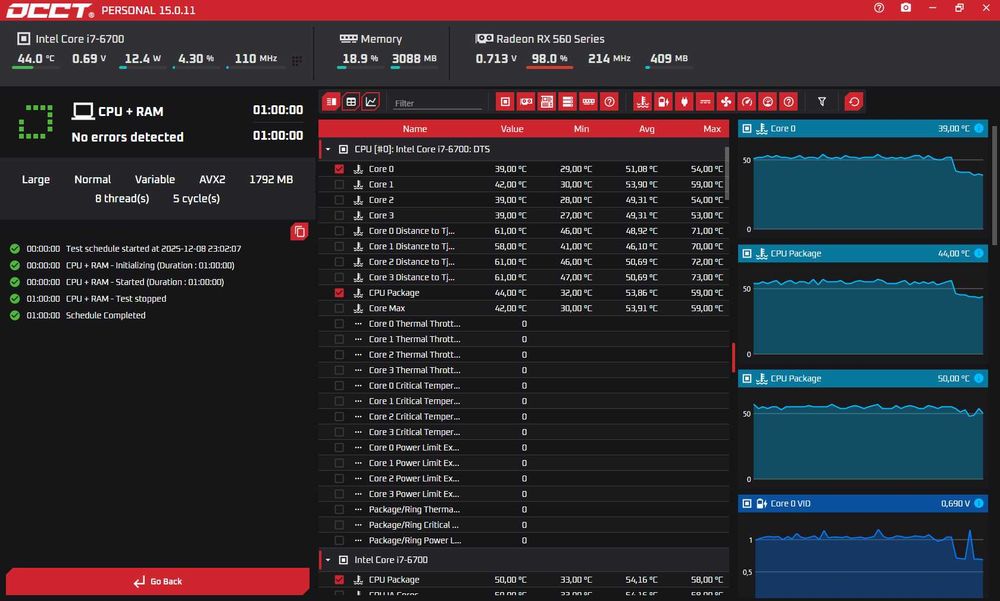Take a screenshot with the camera icon

(x=906, y=8)
